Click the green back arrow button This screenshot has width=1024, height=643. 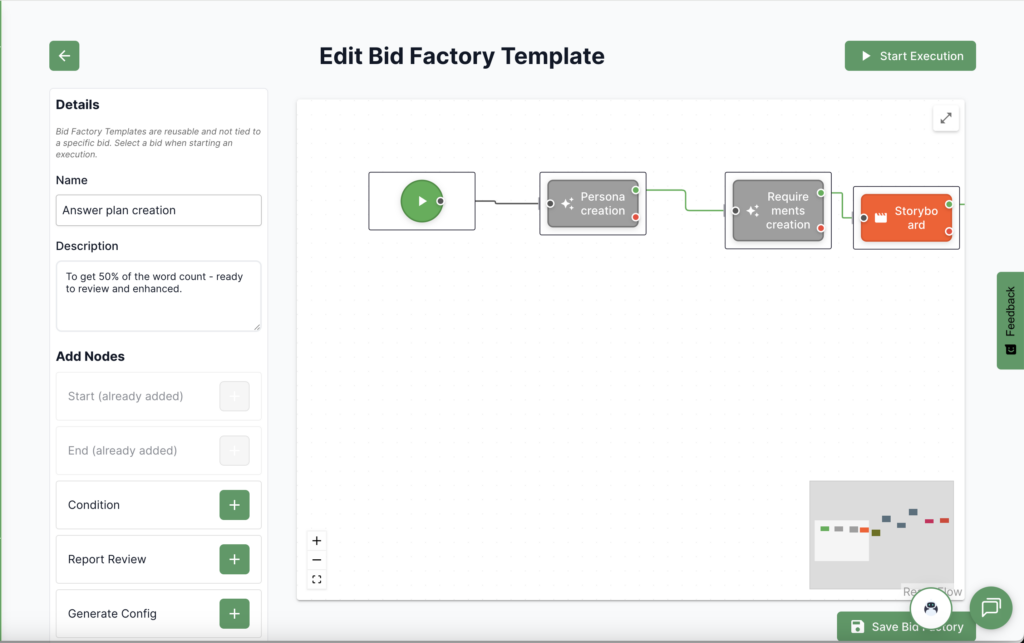tap(64, 56)
